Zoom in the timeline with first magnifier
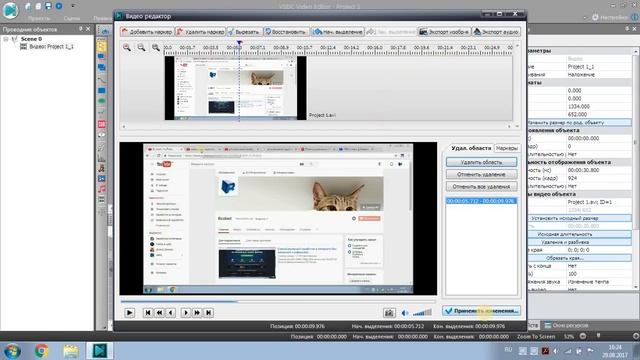The width and height of the screenshot is (640, 360). (x=127, y=47)
